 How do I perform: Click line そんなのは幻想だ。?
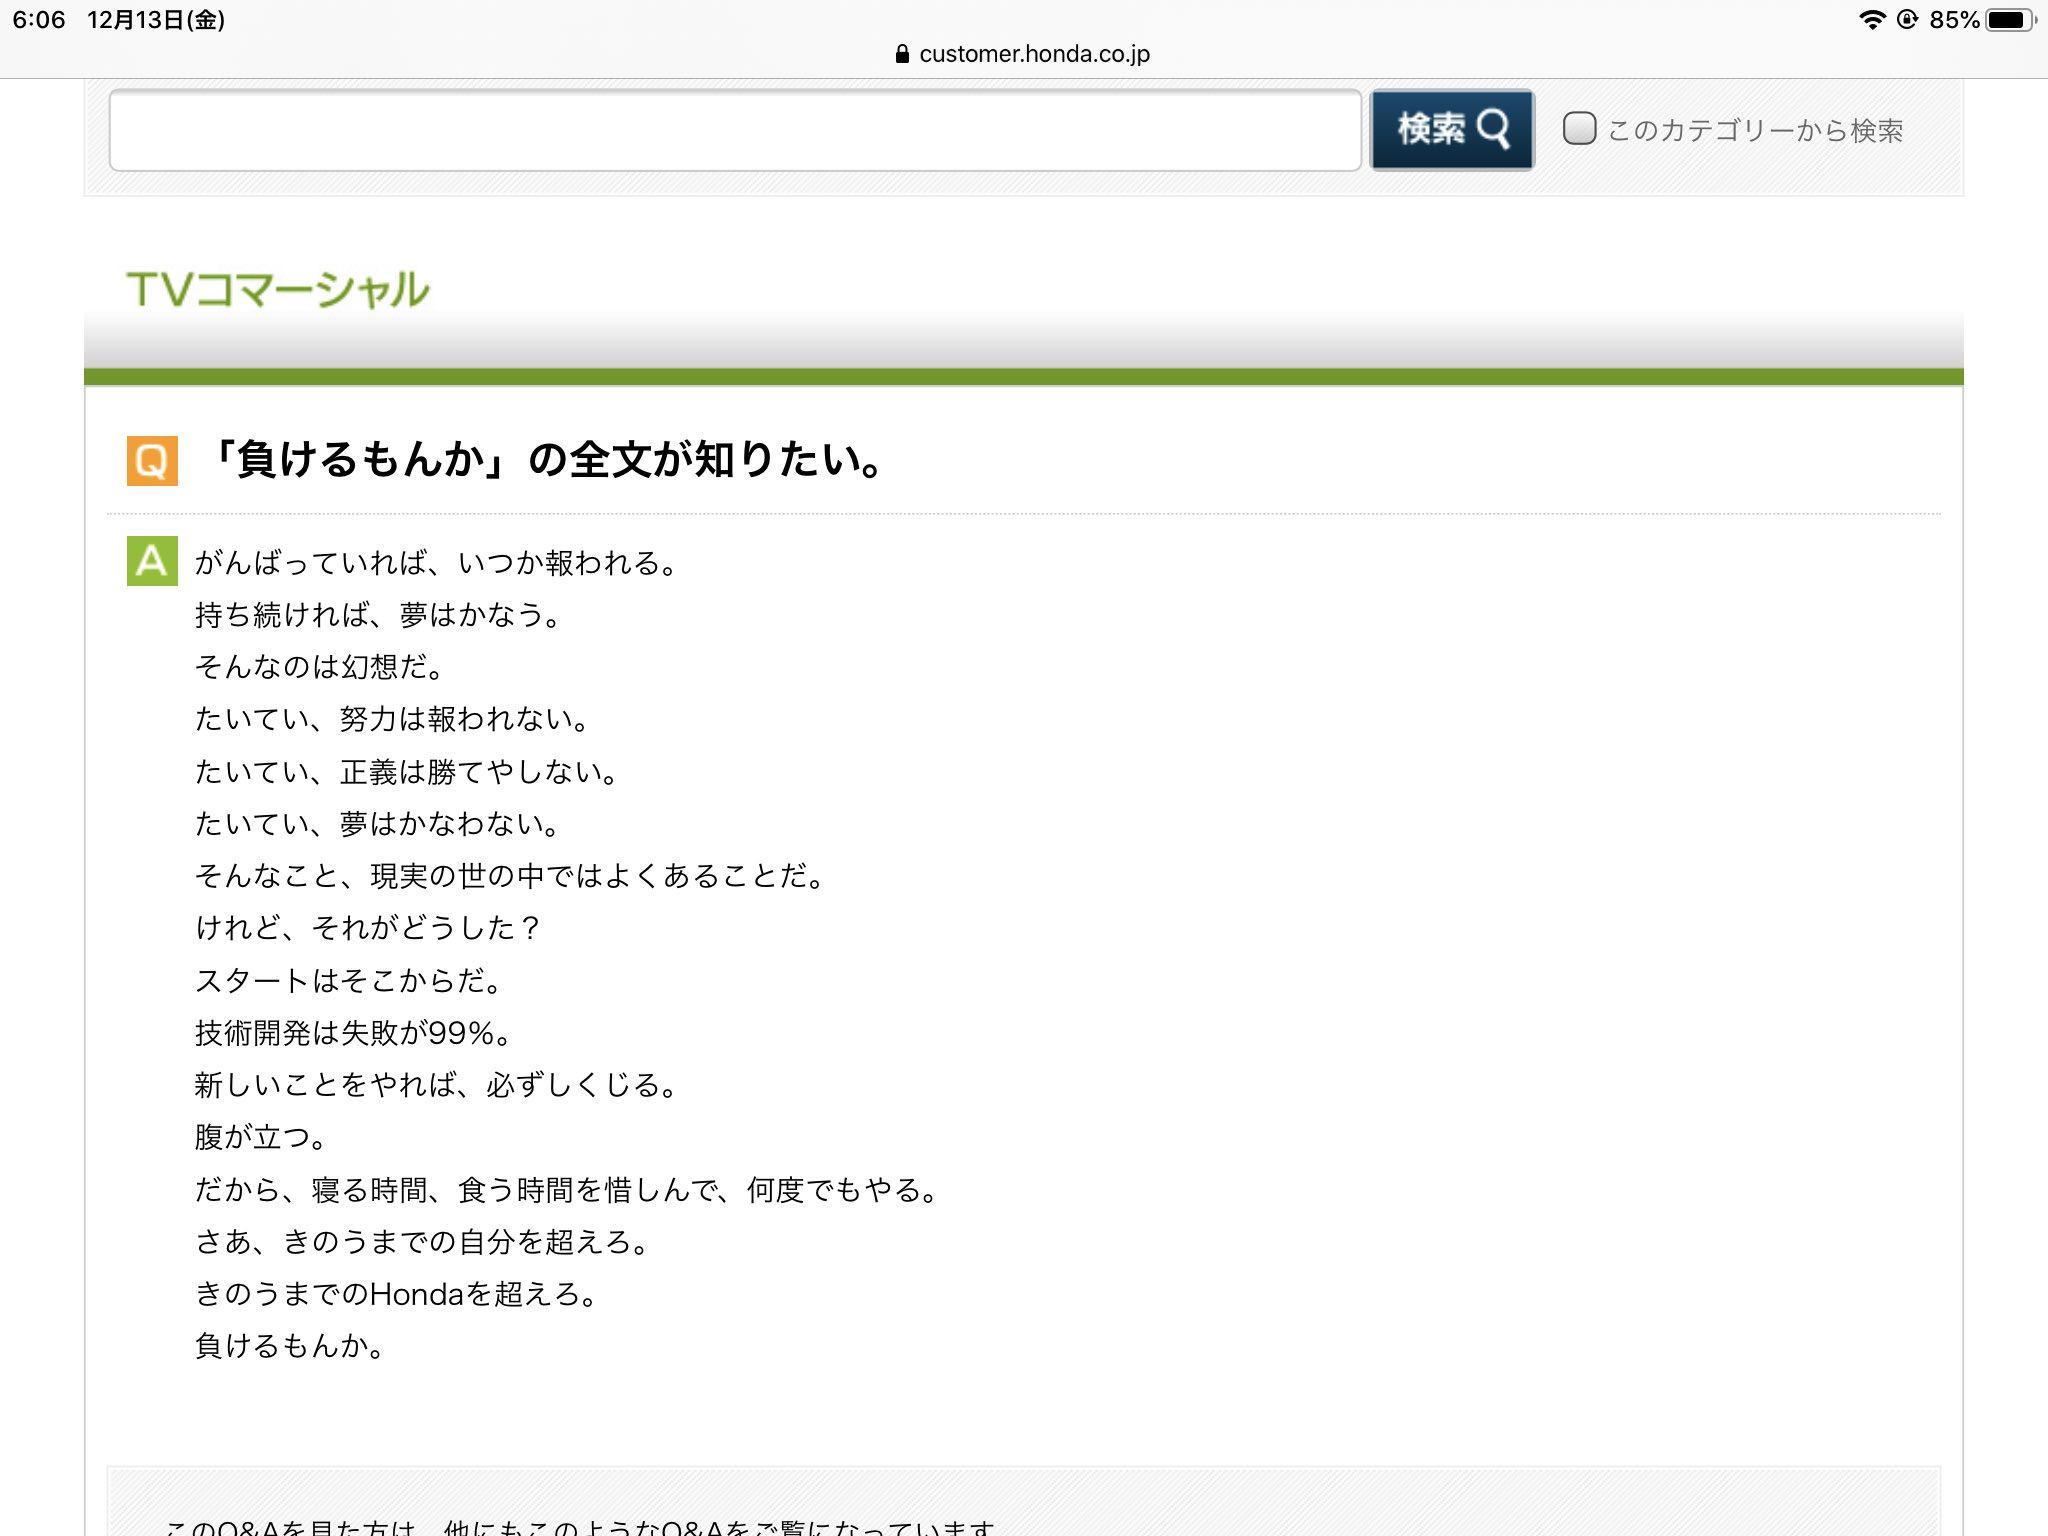point(320,667)
